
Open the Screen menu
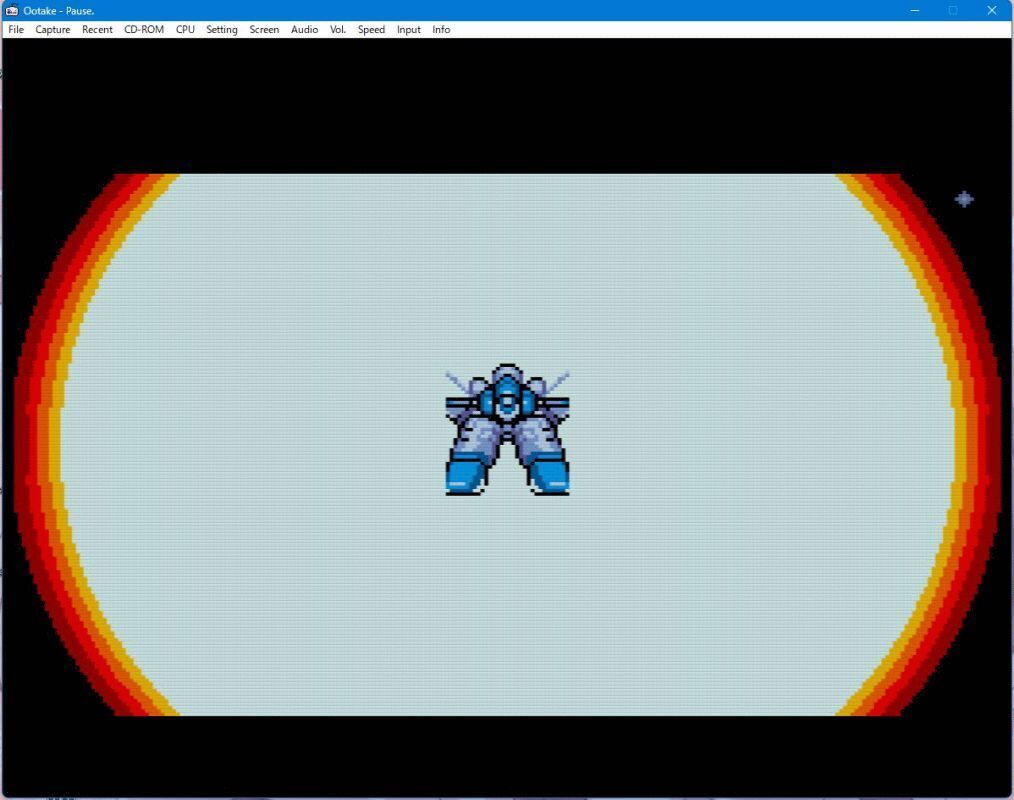coord(264,30)
